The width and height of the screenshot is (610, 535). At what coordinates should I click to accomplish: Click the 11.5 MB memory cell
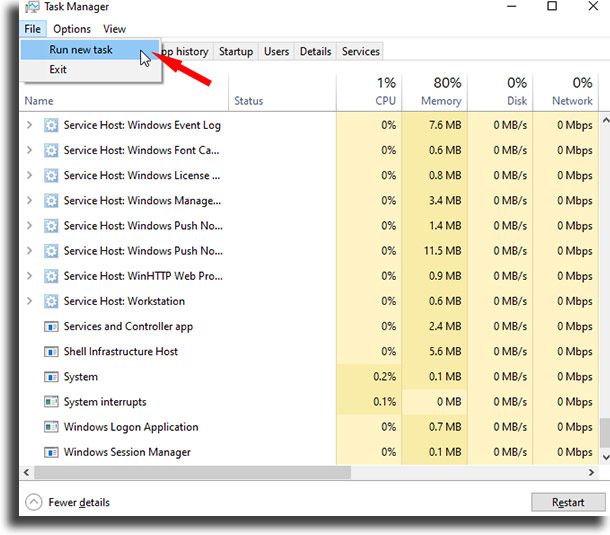(x=435, y=251)
